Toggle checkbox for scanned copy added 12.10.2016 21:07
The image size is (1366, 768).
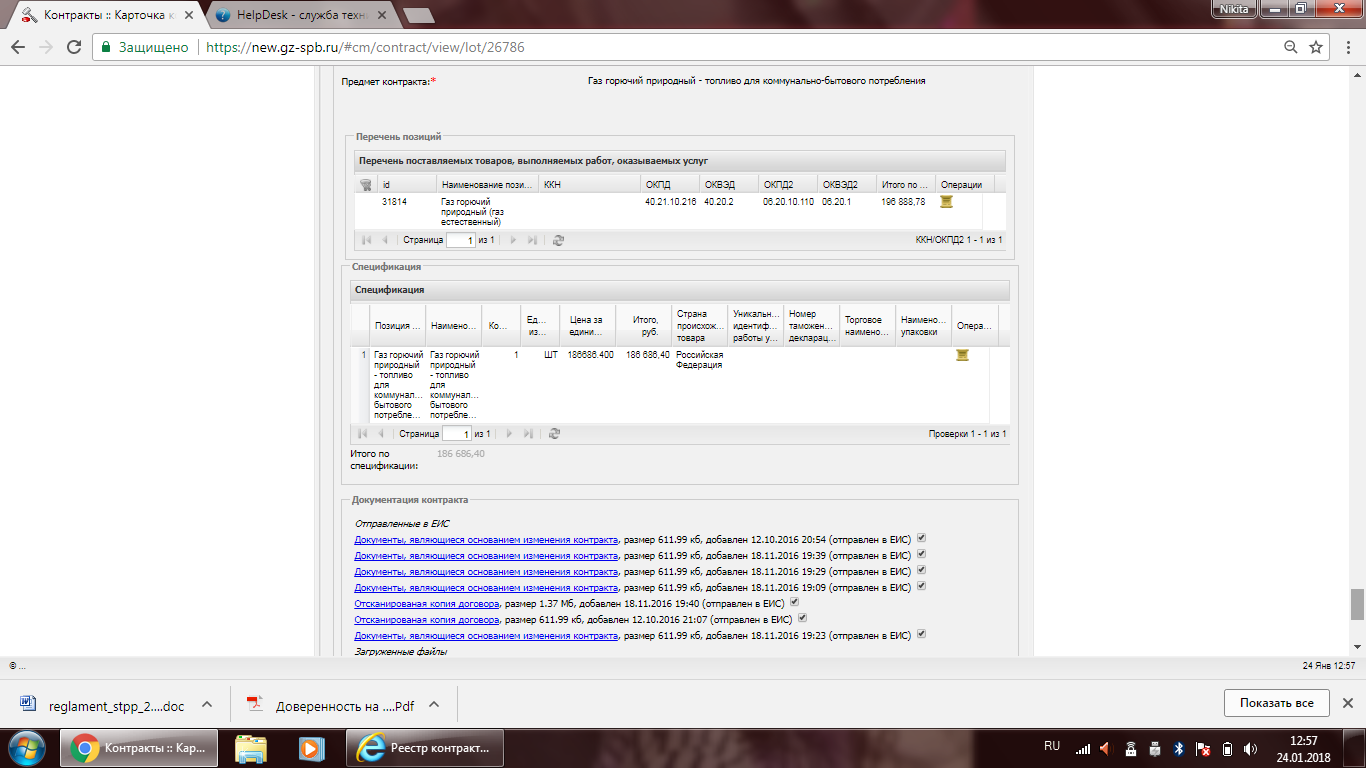pos(802,618)
